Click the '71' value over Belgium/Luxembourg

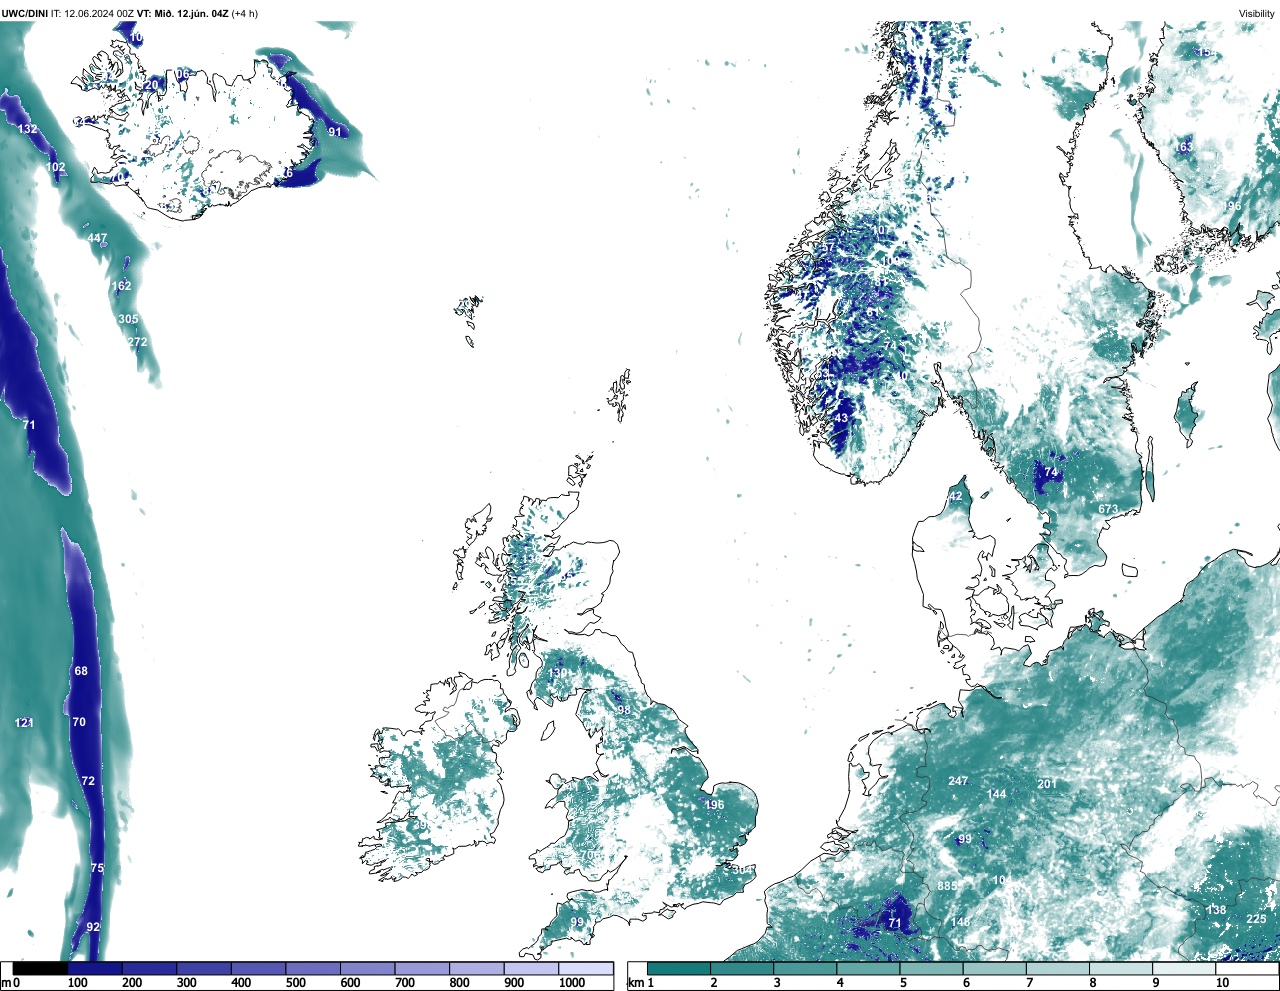tap(895, 923)
